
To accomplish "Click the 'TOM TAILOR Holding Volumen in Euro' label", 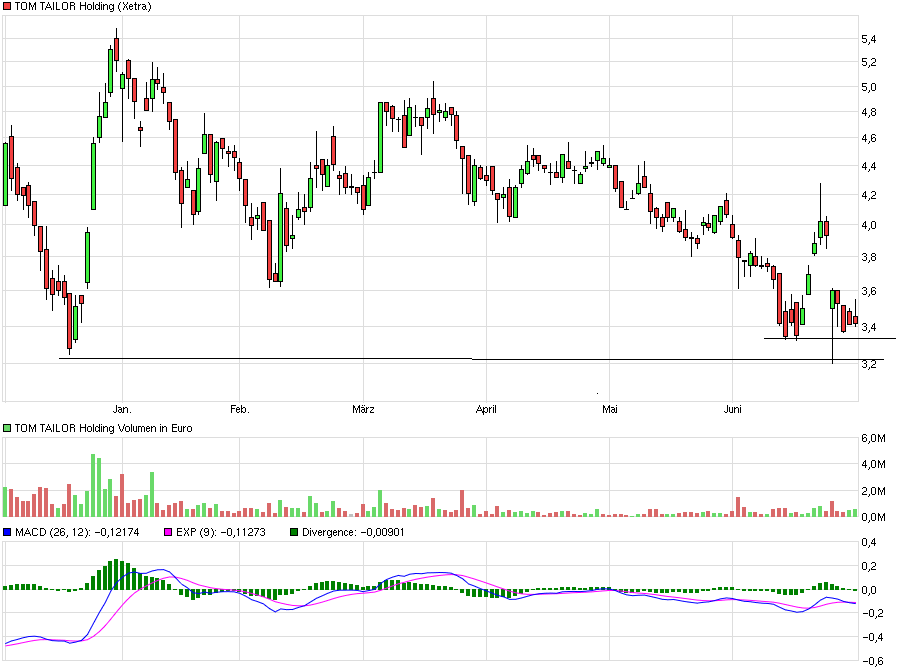I will [x=103, y=428].
